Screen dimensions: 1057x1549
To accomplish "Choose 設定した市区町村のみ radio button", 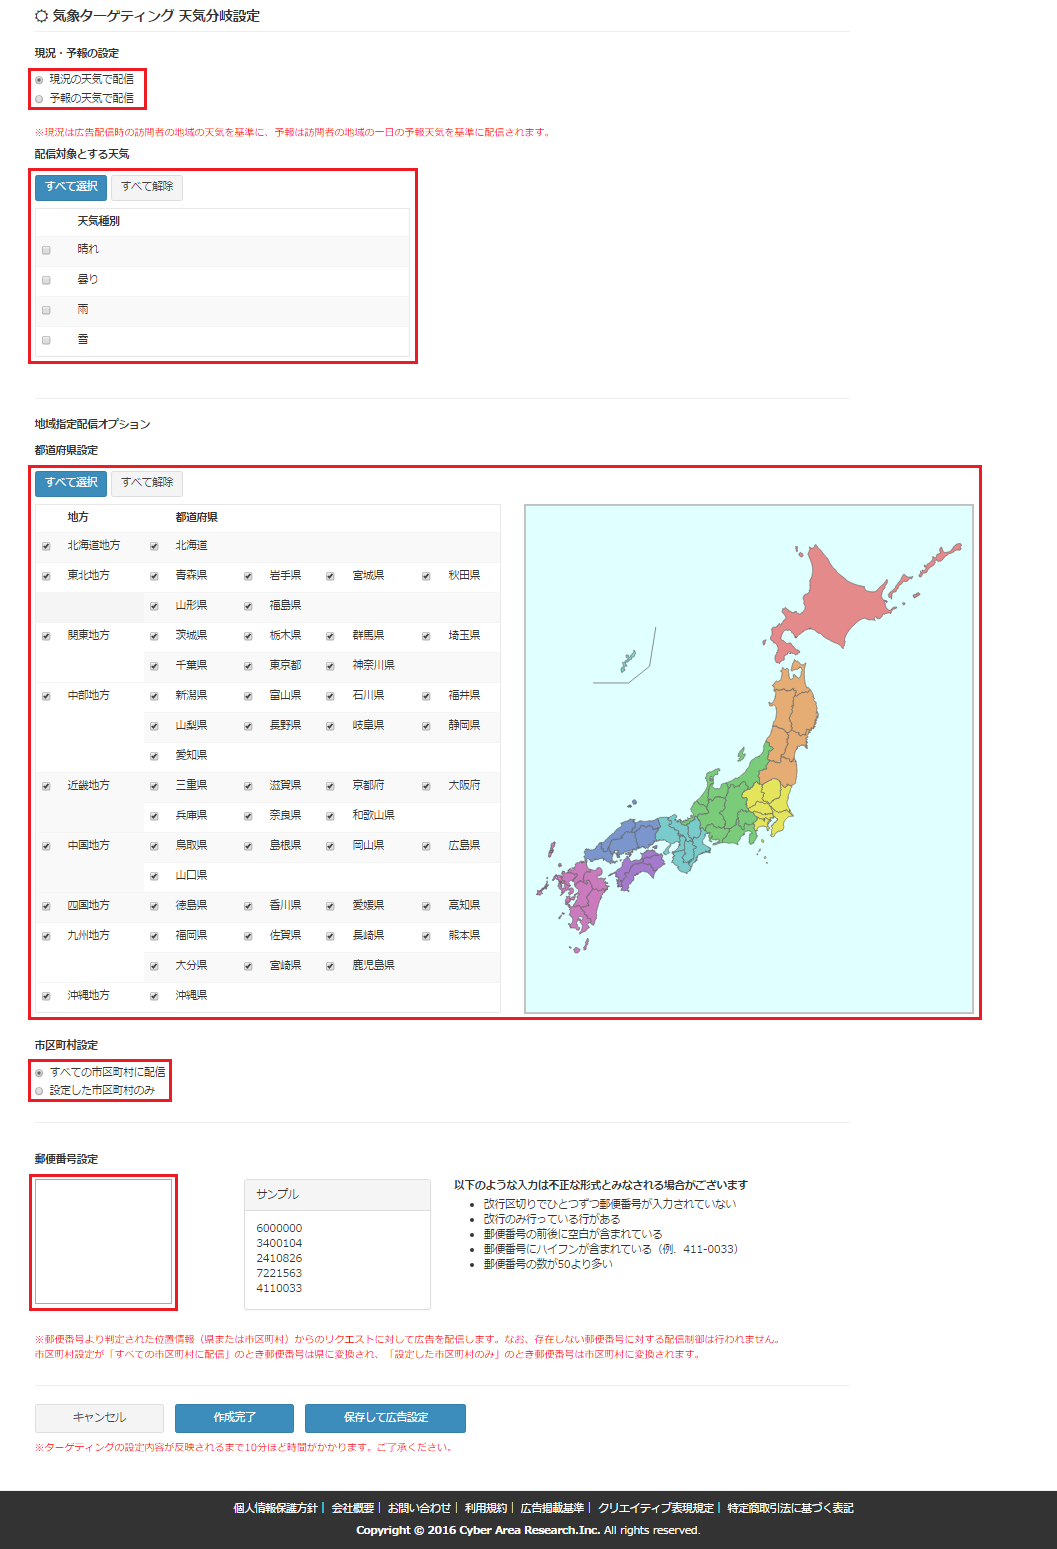I will [x=39, y=1091].
